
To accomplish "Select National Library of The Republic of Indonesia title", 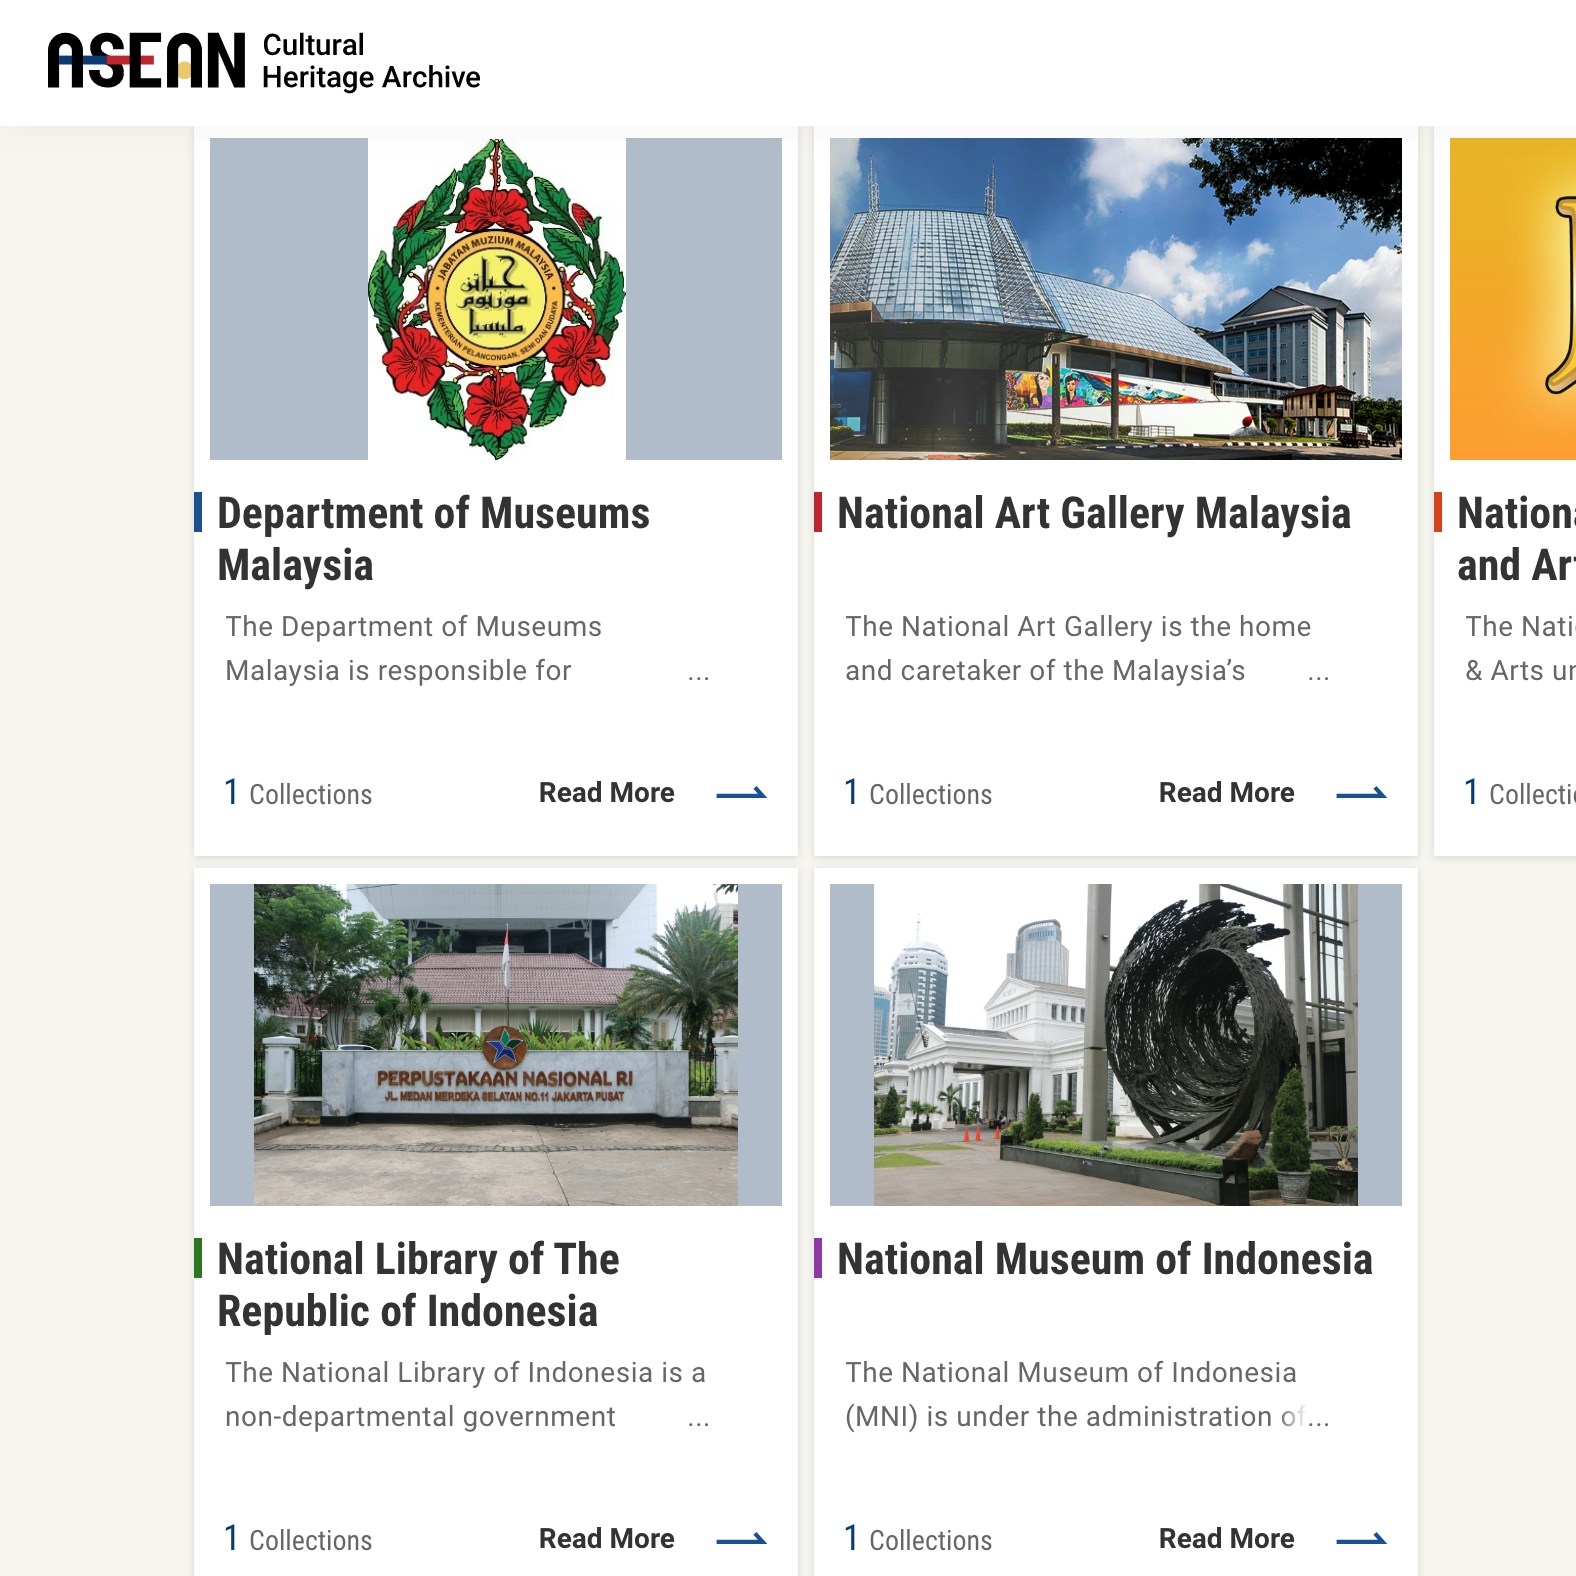I will (x=418, y=1285).
